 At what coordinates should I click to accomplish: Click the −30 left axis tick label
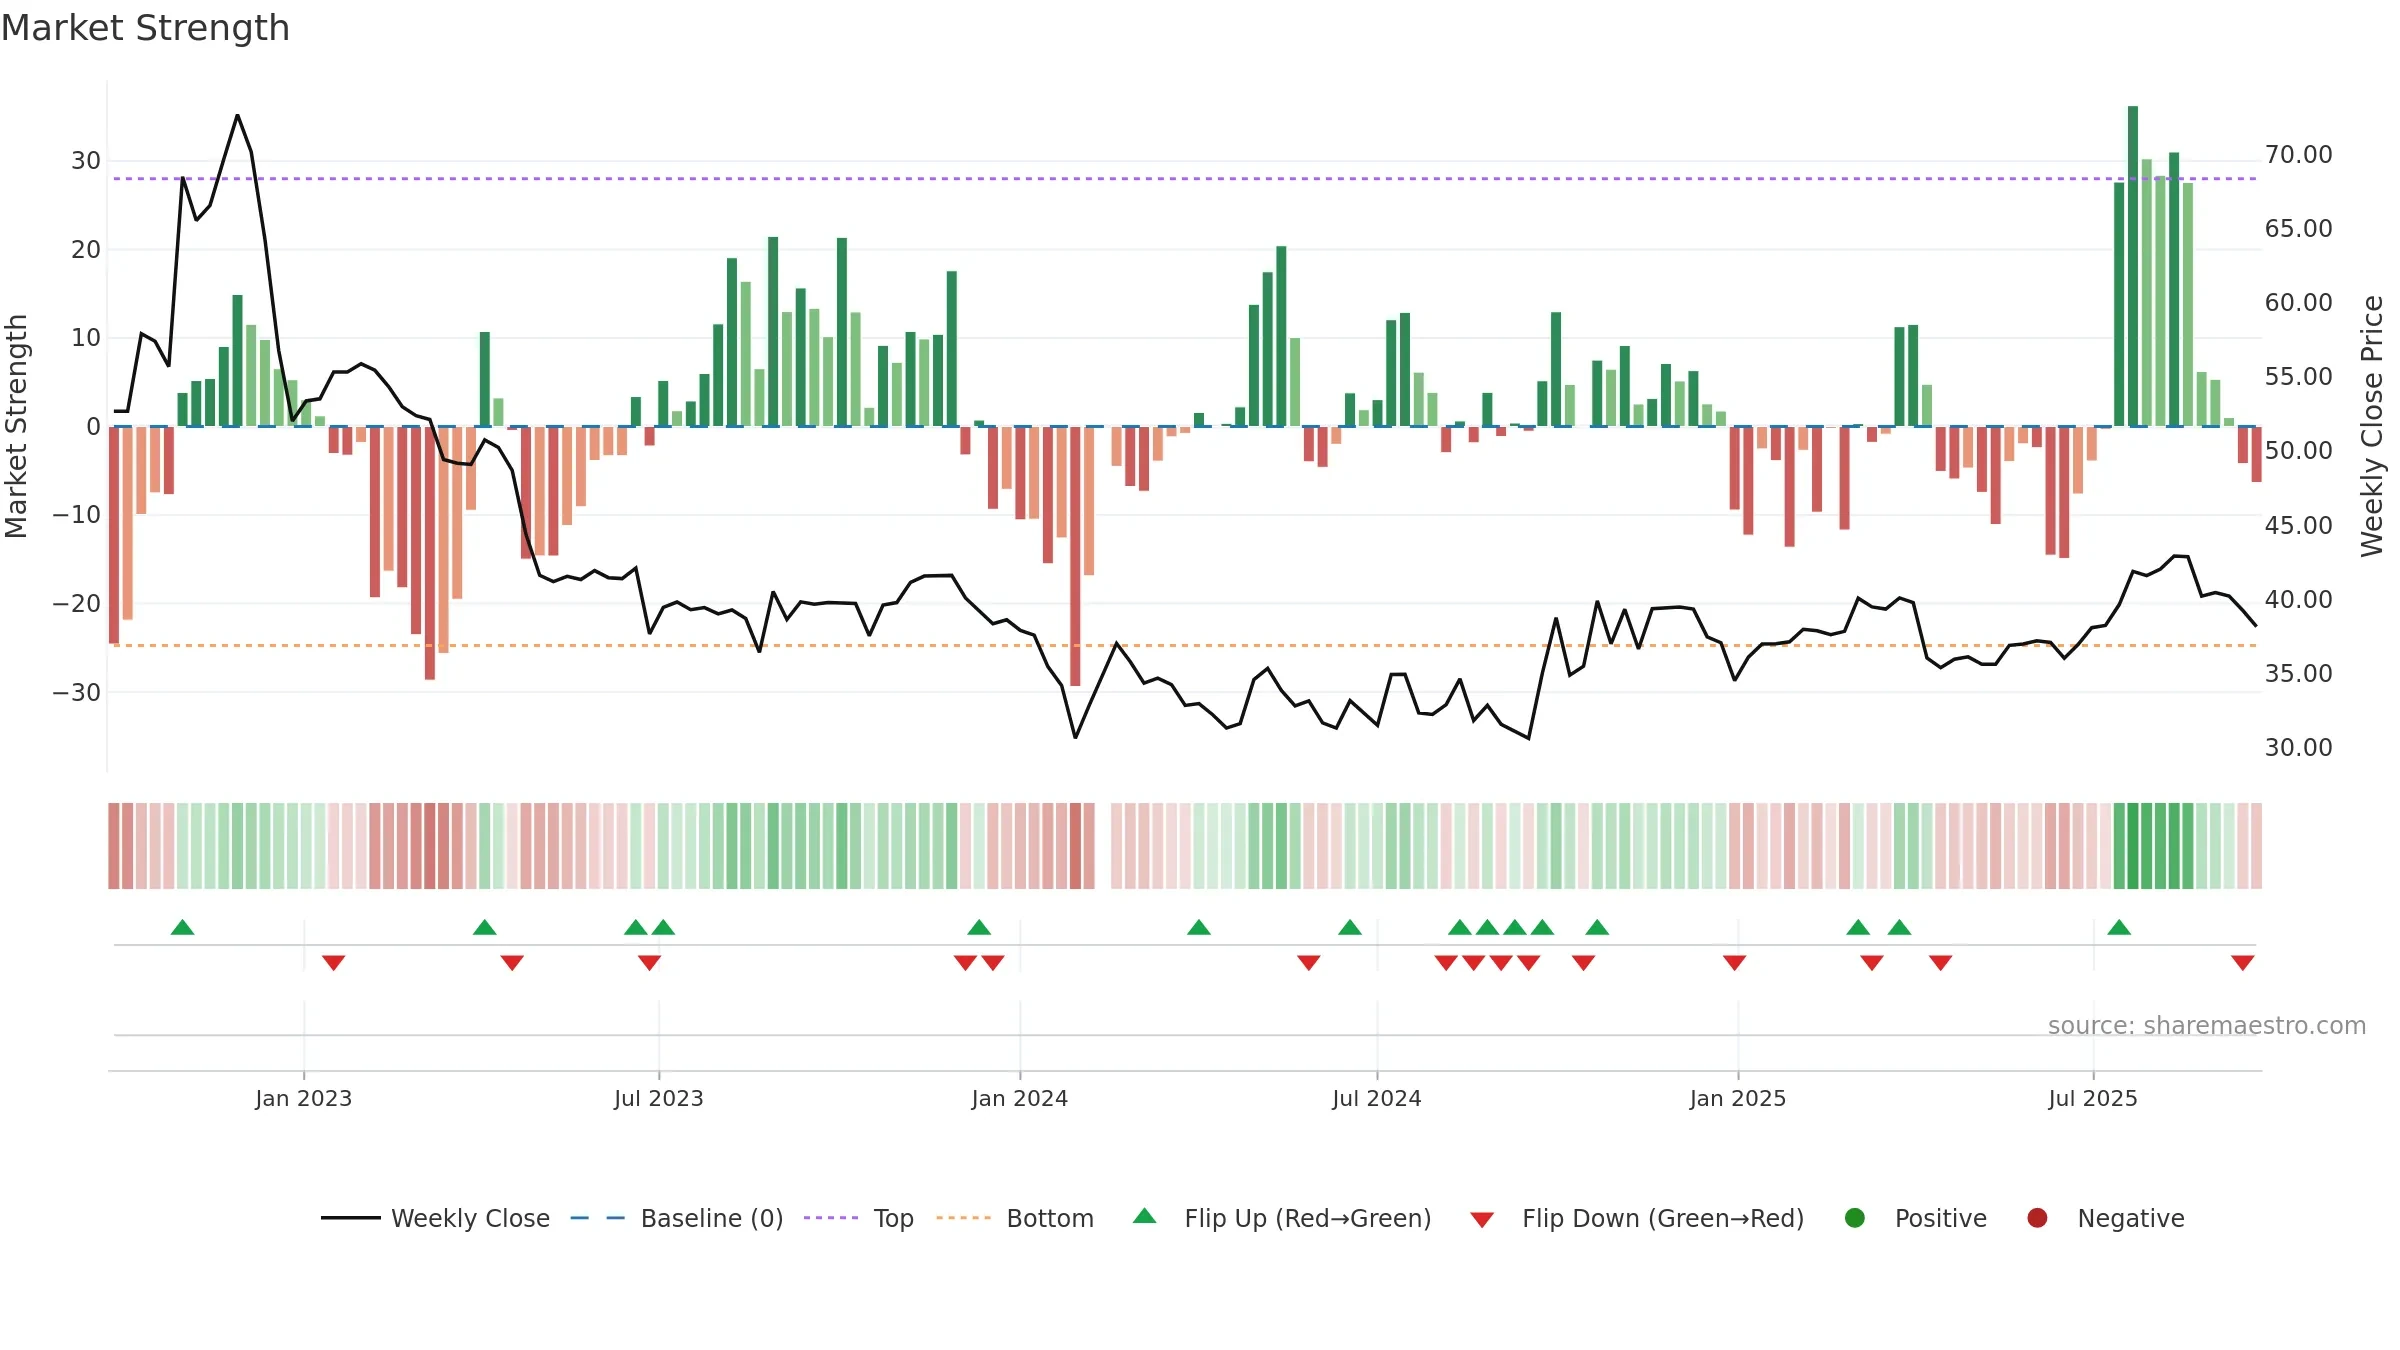pyautogui.click(x=77, y=692)
